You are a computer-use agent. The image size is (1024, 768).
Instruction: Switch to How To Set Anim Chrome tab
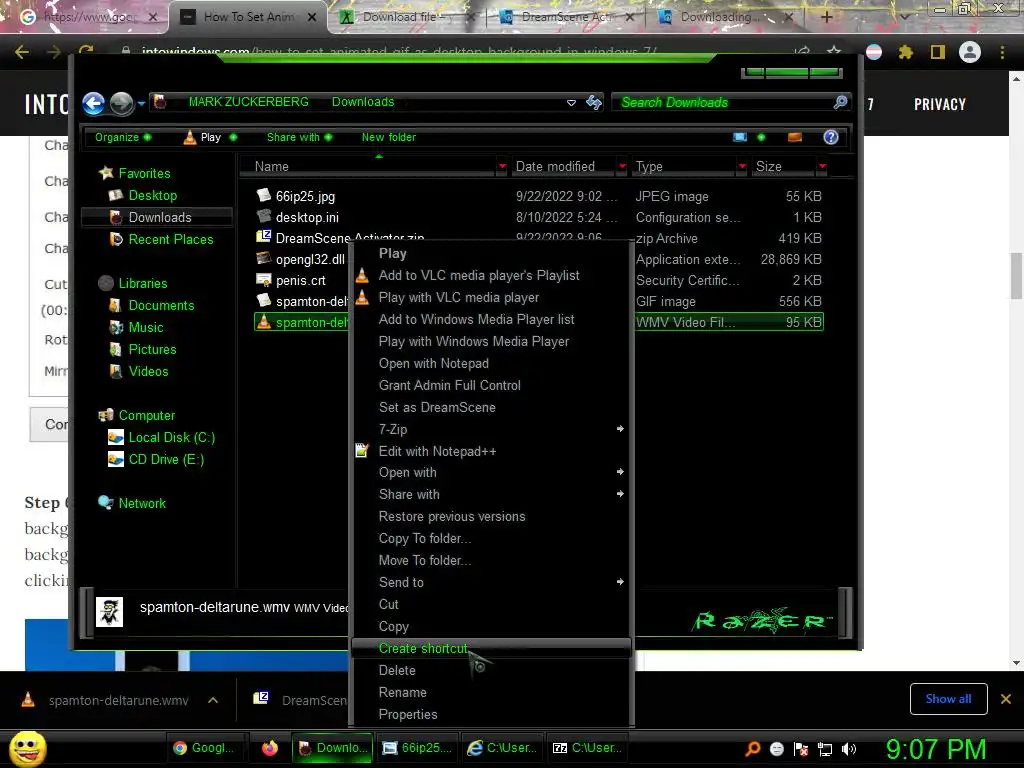[x=249, y=17]
